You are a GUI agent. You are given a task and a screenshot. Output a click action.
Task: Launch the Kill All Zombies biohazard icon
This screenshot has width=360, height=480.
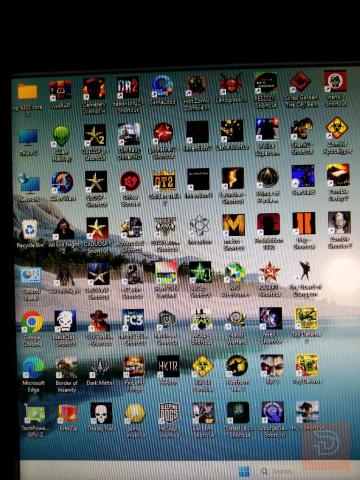tap(202, 366)
